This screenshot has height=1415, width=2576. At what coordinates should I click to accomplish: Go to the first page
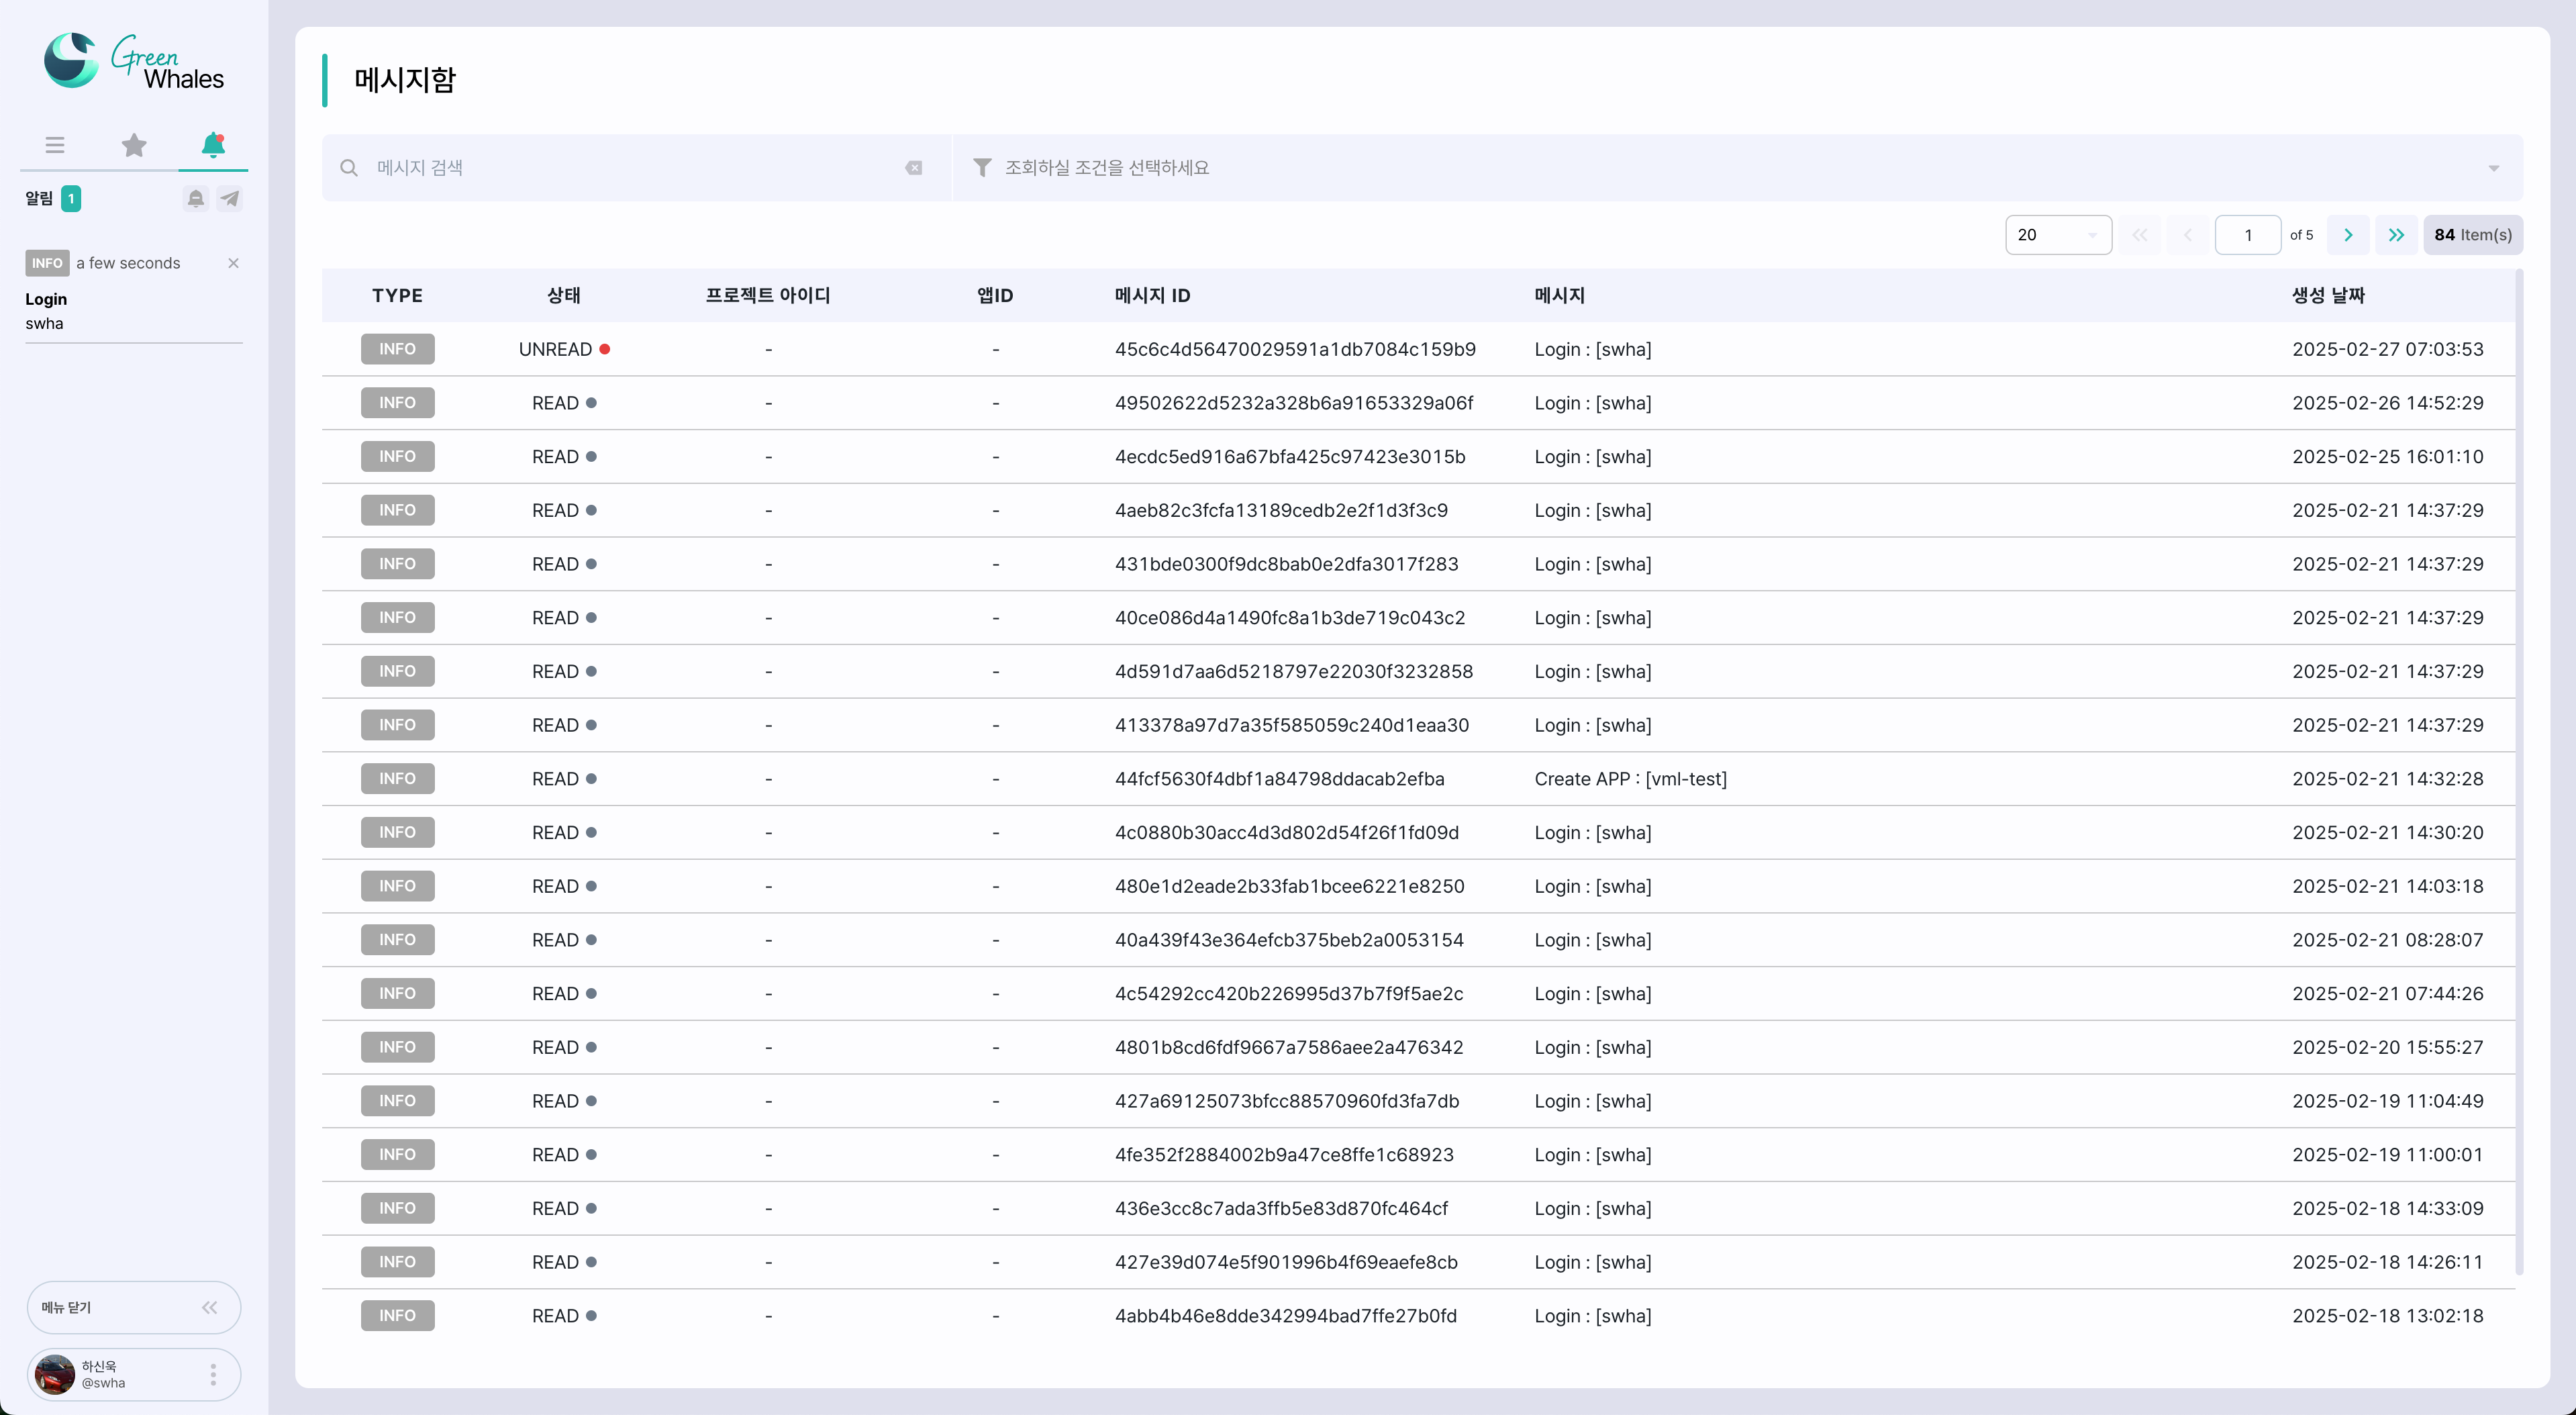pyautogui.click(x=2140, y=235)
